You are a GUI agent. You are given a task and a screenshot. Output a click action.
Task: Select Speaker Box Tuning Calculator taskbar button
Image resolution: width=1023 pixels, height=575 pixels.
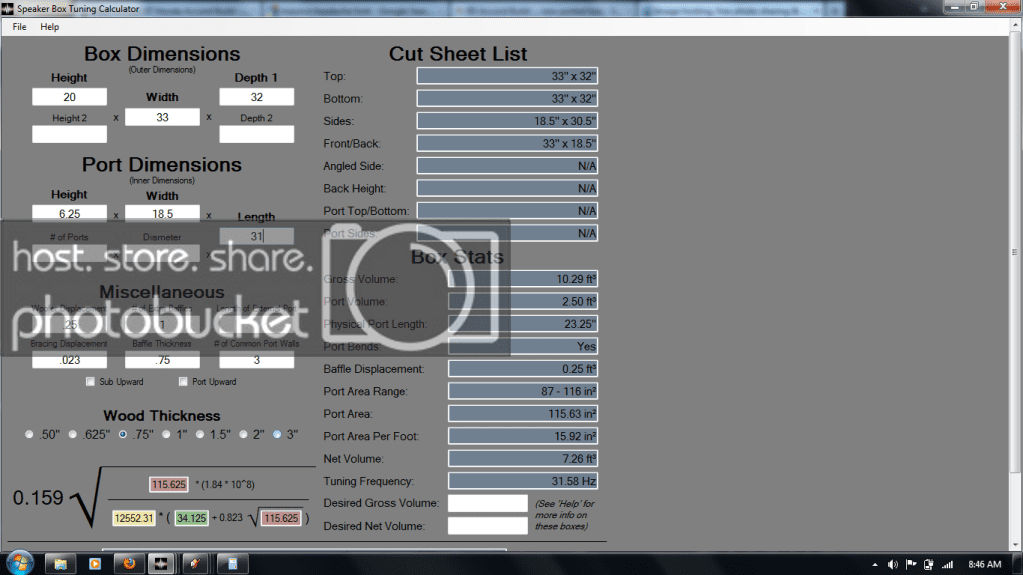pyautogui.click(x=161, y=564)
